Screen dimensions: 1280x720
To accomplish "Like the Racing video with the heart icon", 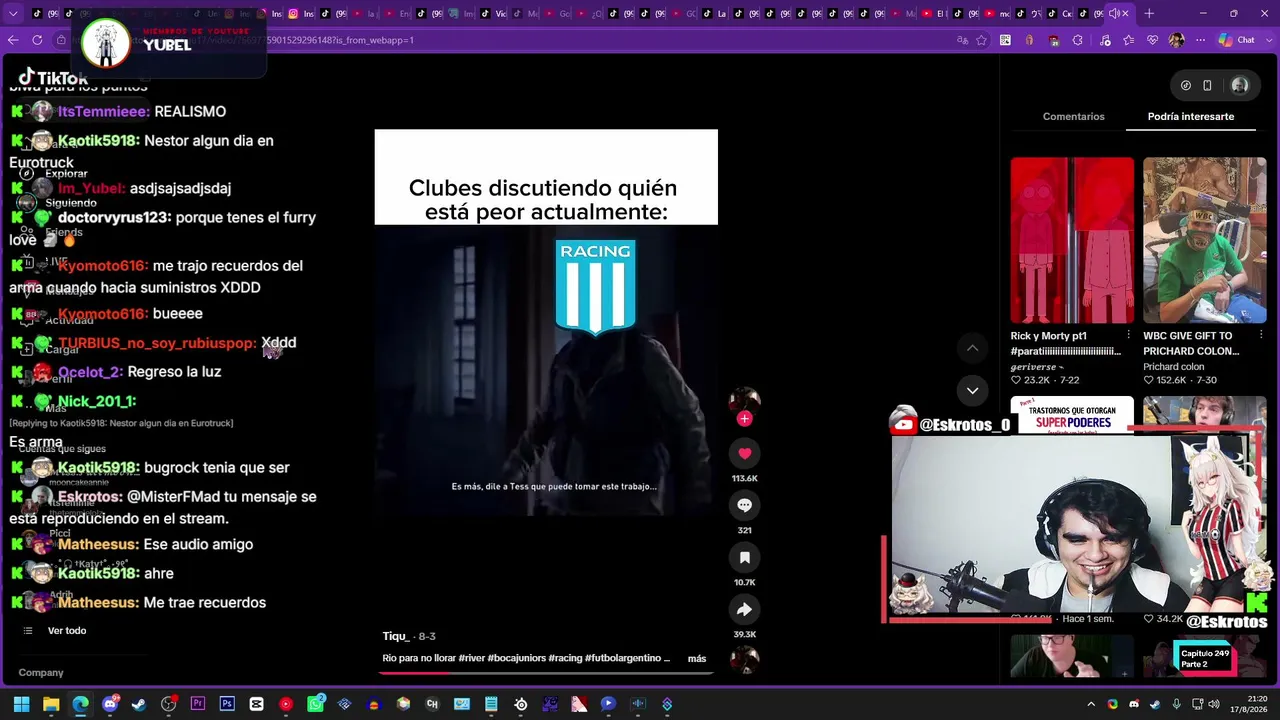I will 744,453.
